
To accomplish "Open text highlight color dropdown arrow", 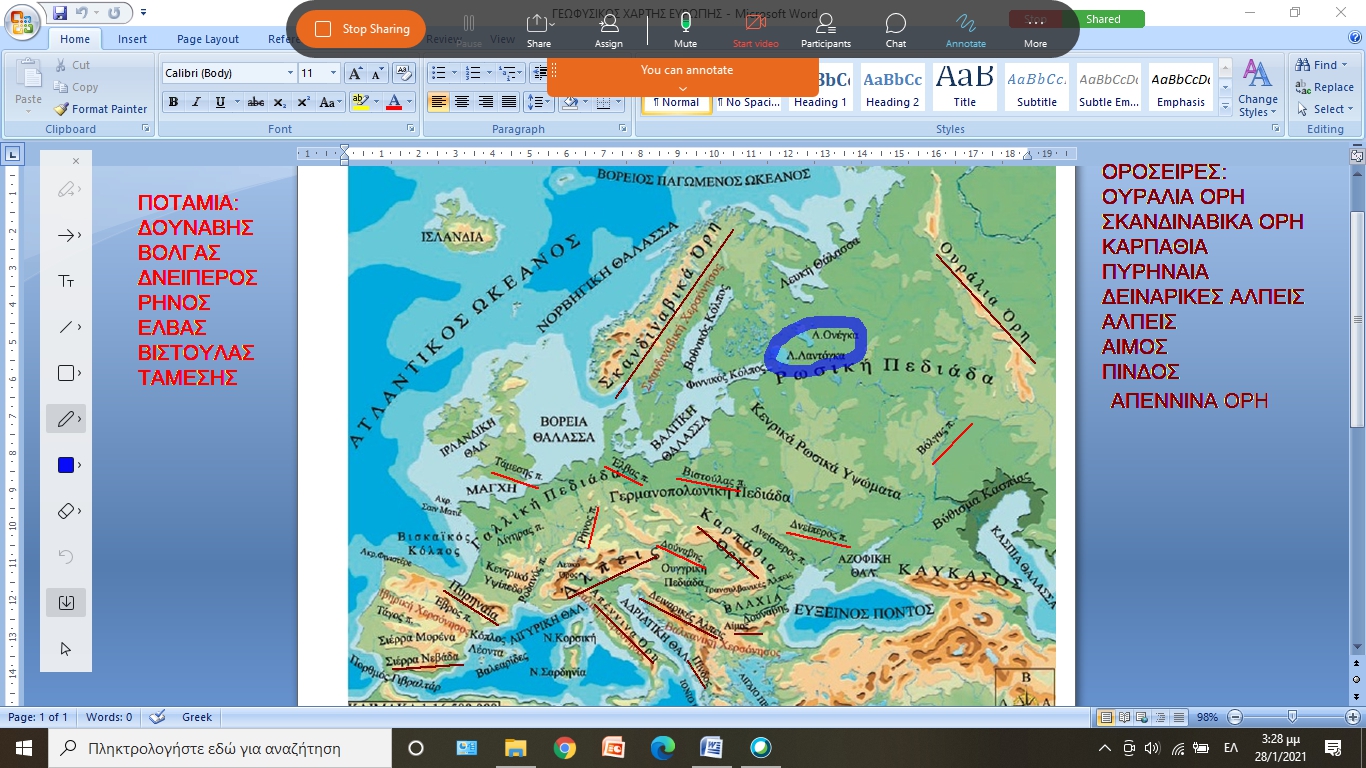I will (x=375, y=102).
